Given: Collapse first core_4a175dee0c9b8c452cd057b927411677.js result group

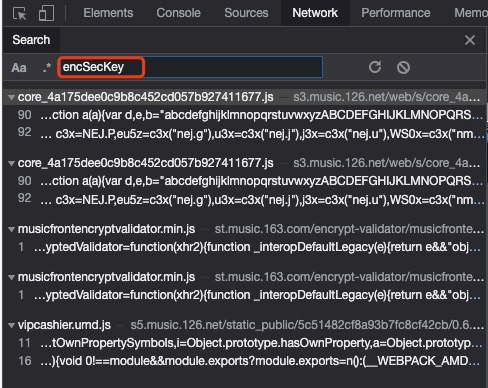Looking at the screenshot, I should click(x=12, y=97).
